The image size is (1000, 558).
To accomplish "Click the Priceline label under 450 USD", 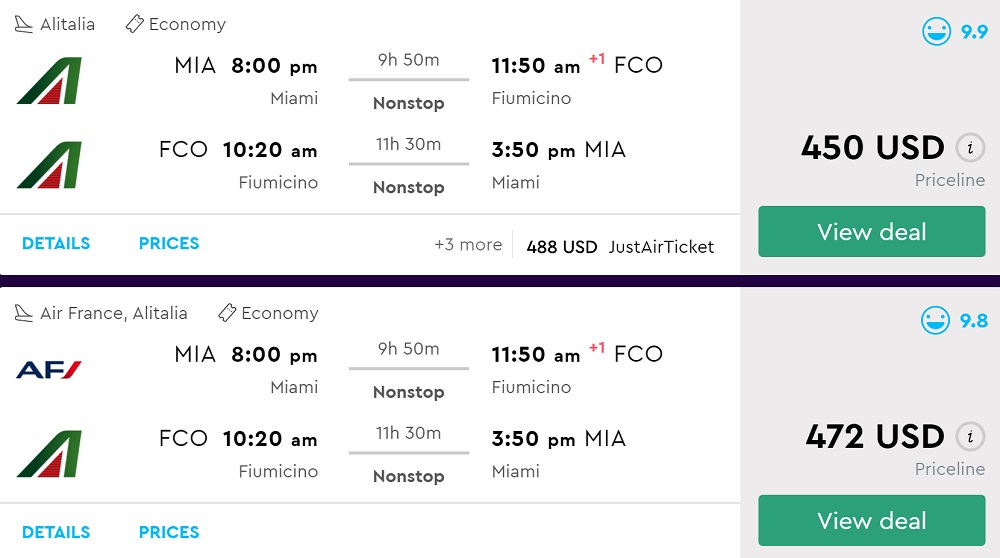I will [950, 181].
